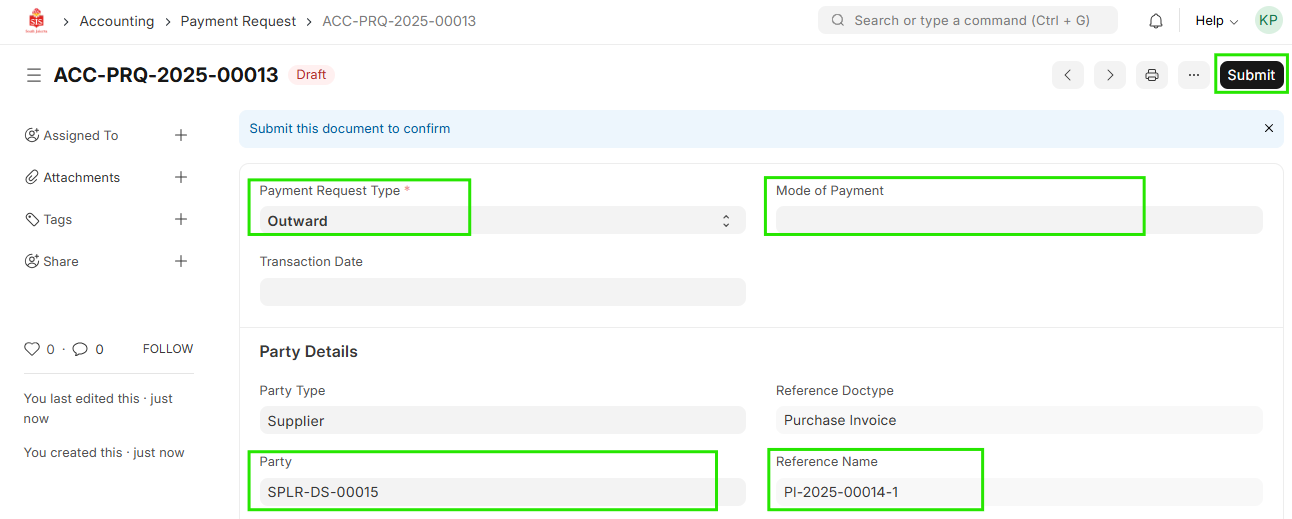Viewport: 1292px width, 519px height.
Task: Toggle the sidebar hamburger menu
Action: coord(34,75)
